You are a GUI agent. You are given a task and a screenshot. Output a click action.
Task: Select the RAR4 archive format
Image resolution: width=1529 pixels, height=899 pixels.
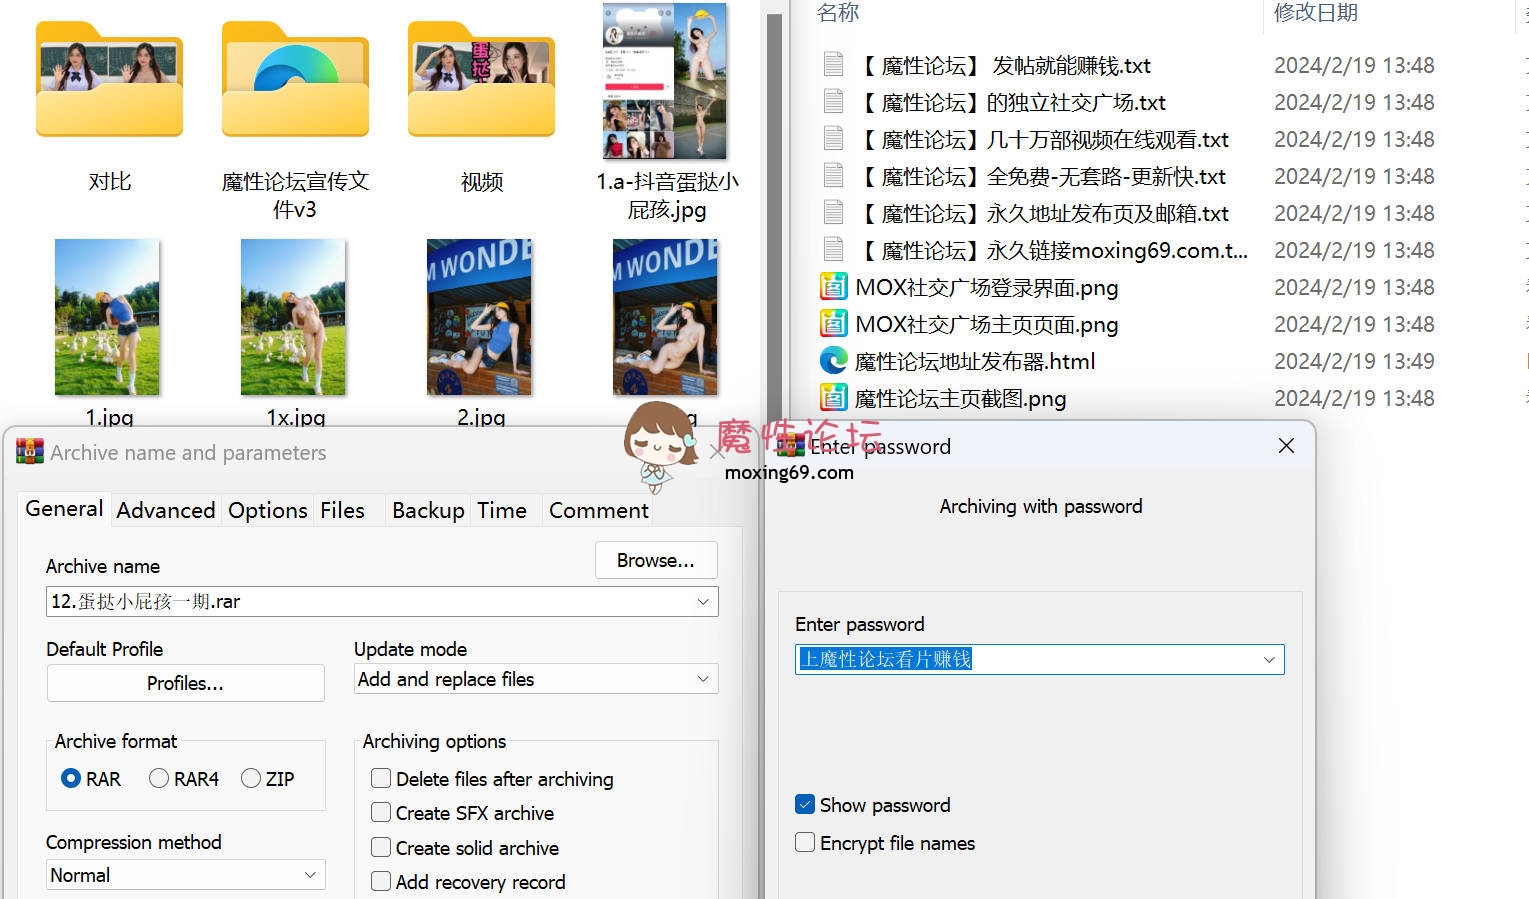point(158,778)
